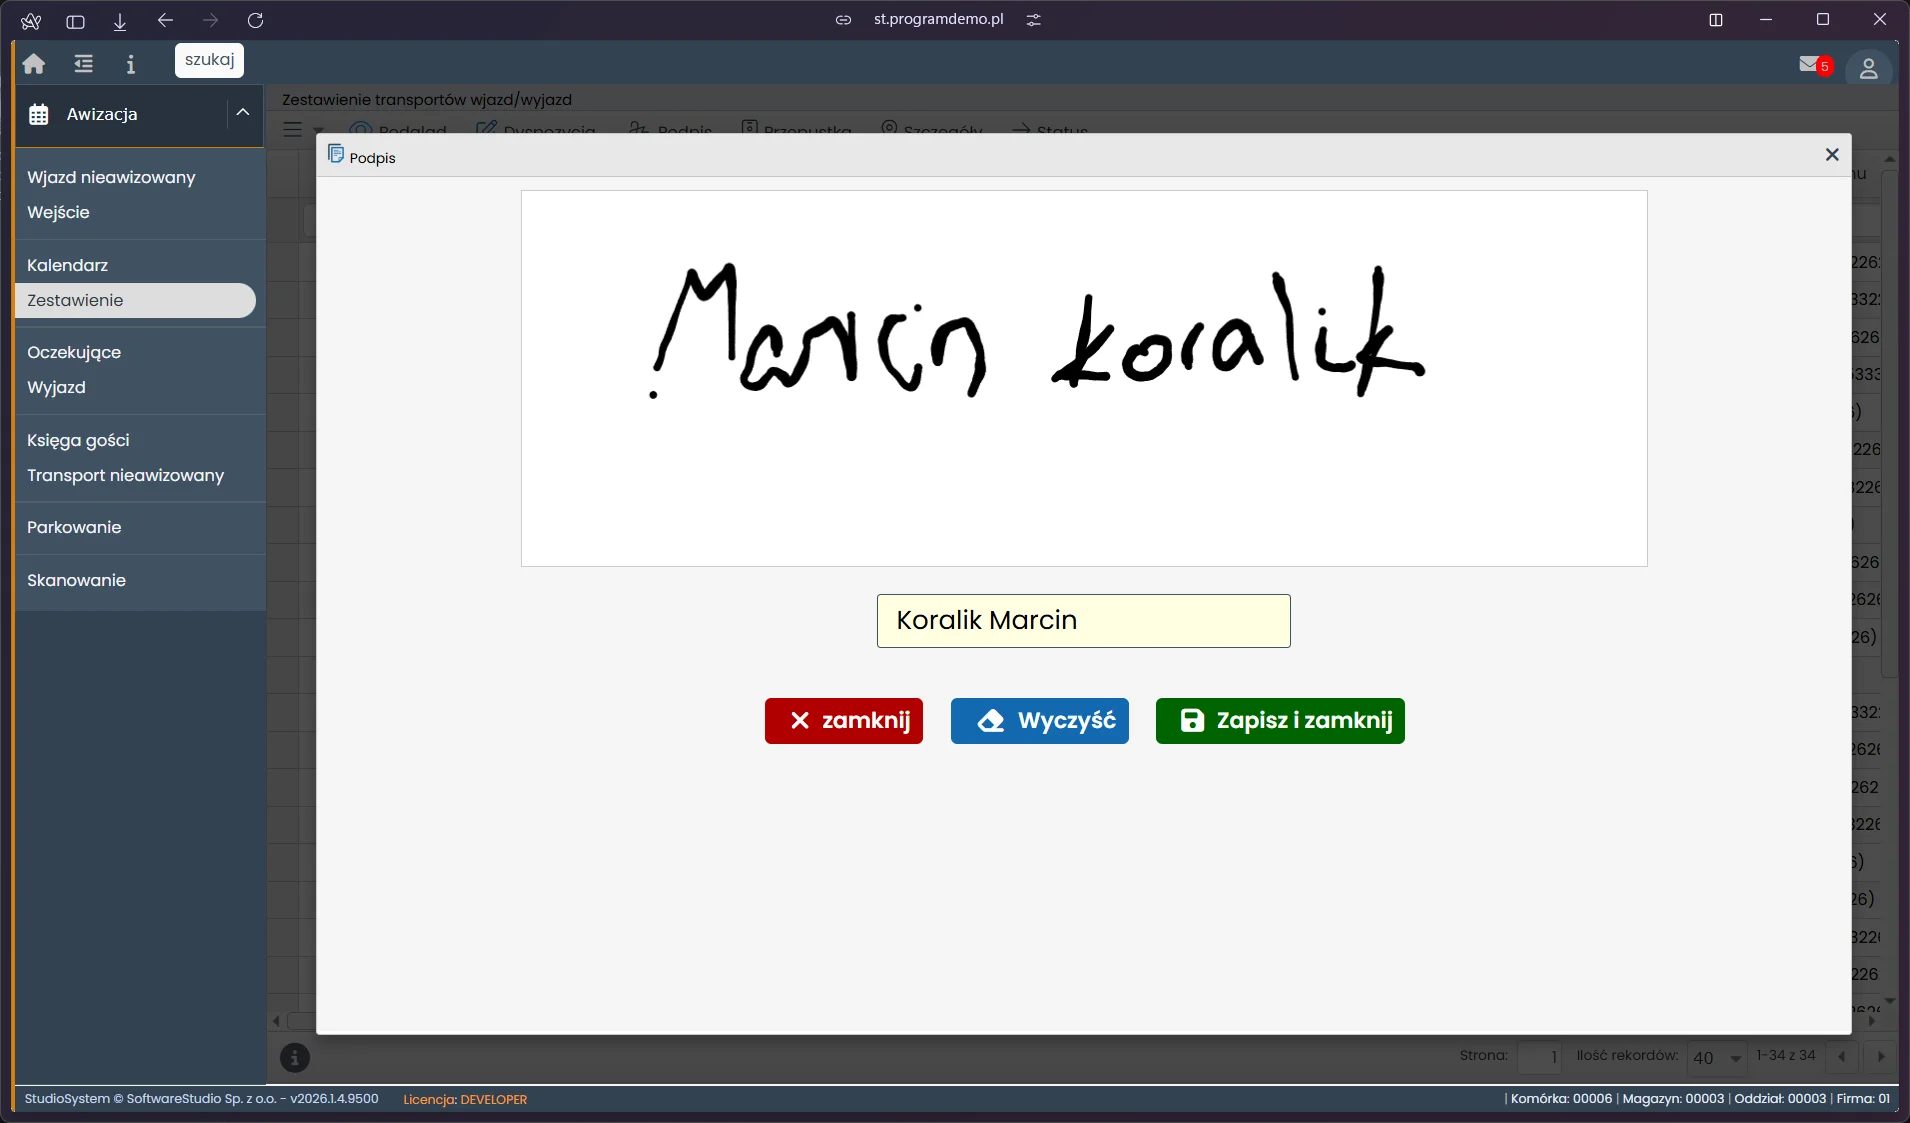Click browser back arrow

(165, 20)
